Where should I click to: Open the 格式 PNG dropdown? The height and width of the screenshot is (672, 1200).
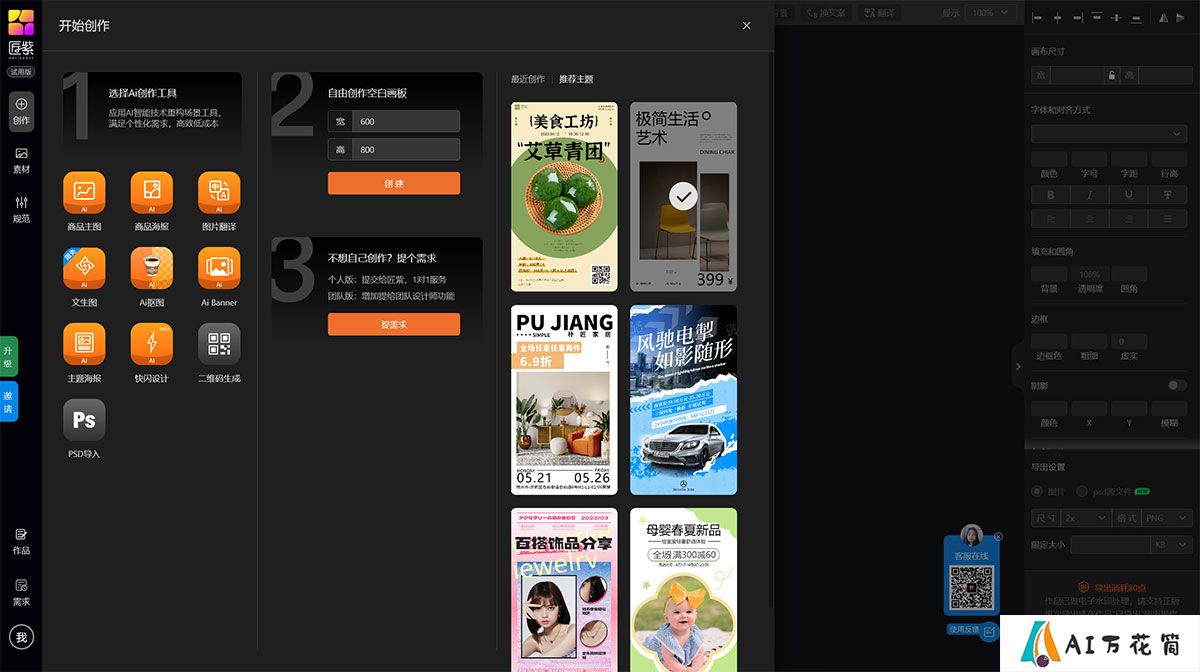click(1165, 518)
